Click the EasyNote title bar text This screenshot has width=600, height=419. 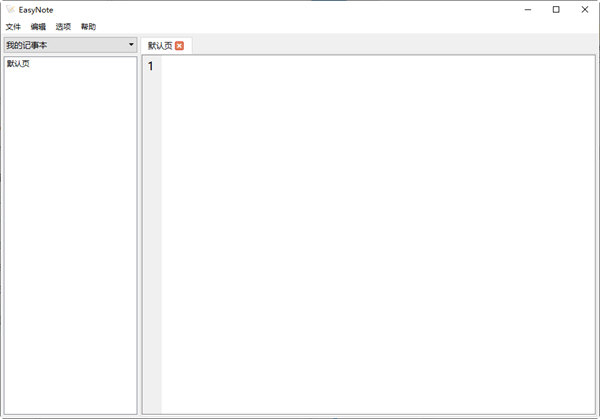coord(36,9)
